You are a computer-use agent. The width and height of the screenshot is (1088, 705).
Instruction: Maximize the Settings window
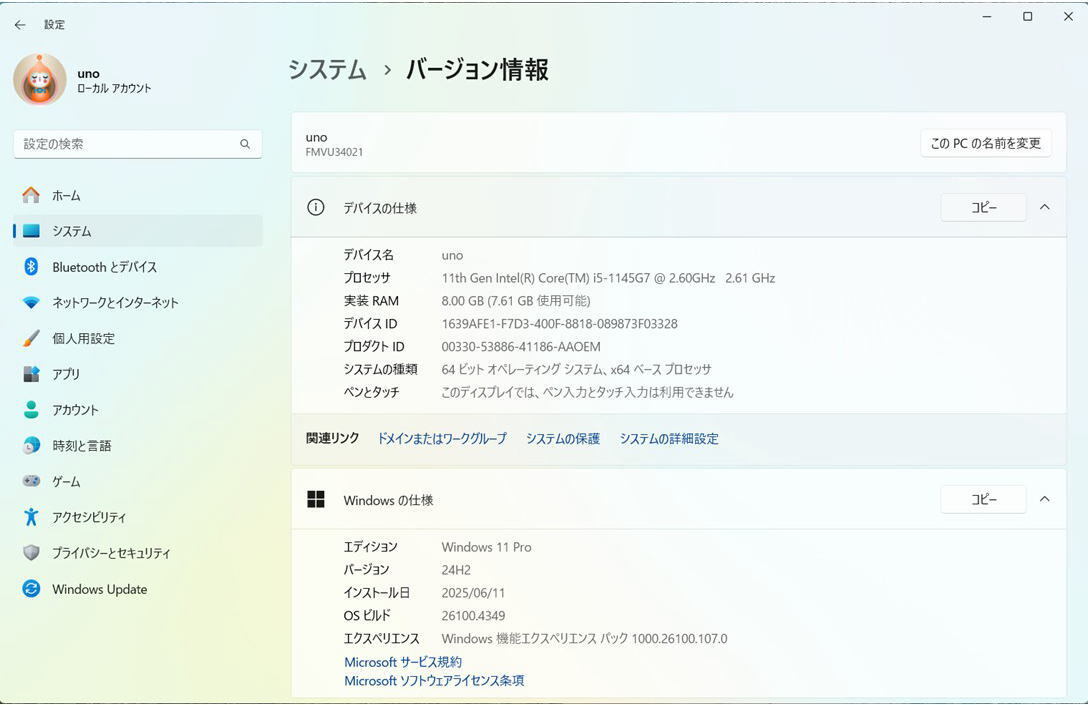(x=1028, y=17)
